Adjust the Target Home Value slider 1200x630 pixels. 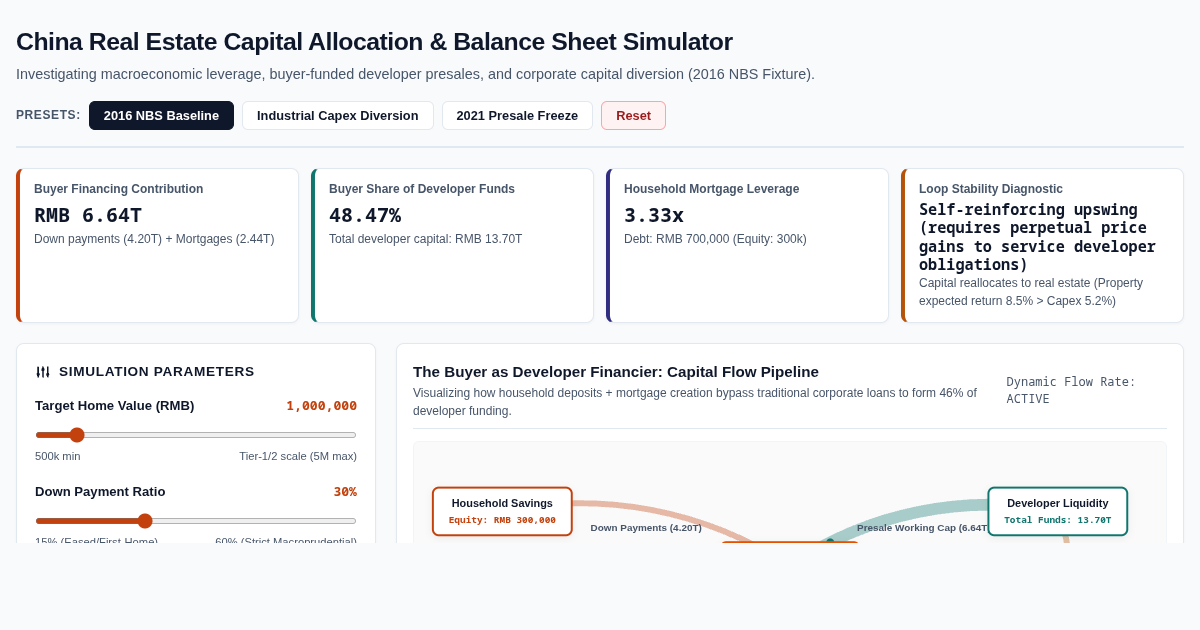coord(196,435)
